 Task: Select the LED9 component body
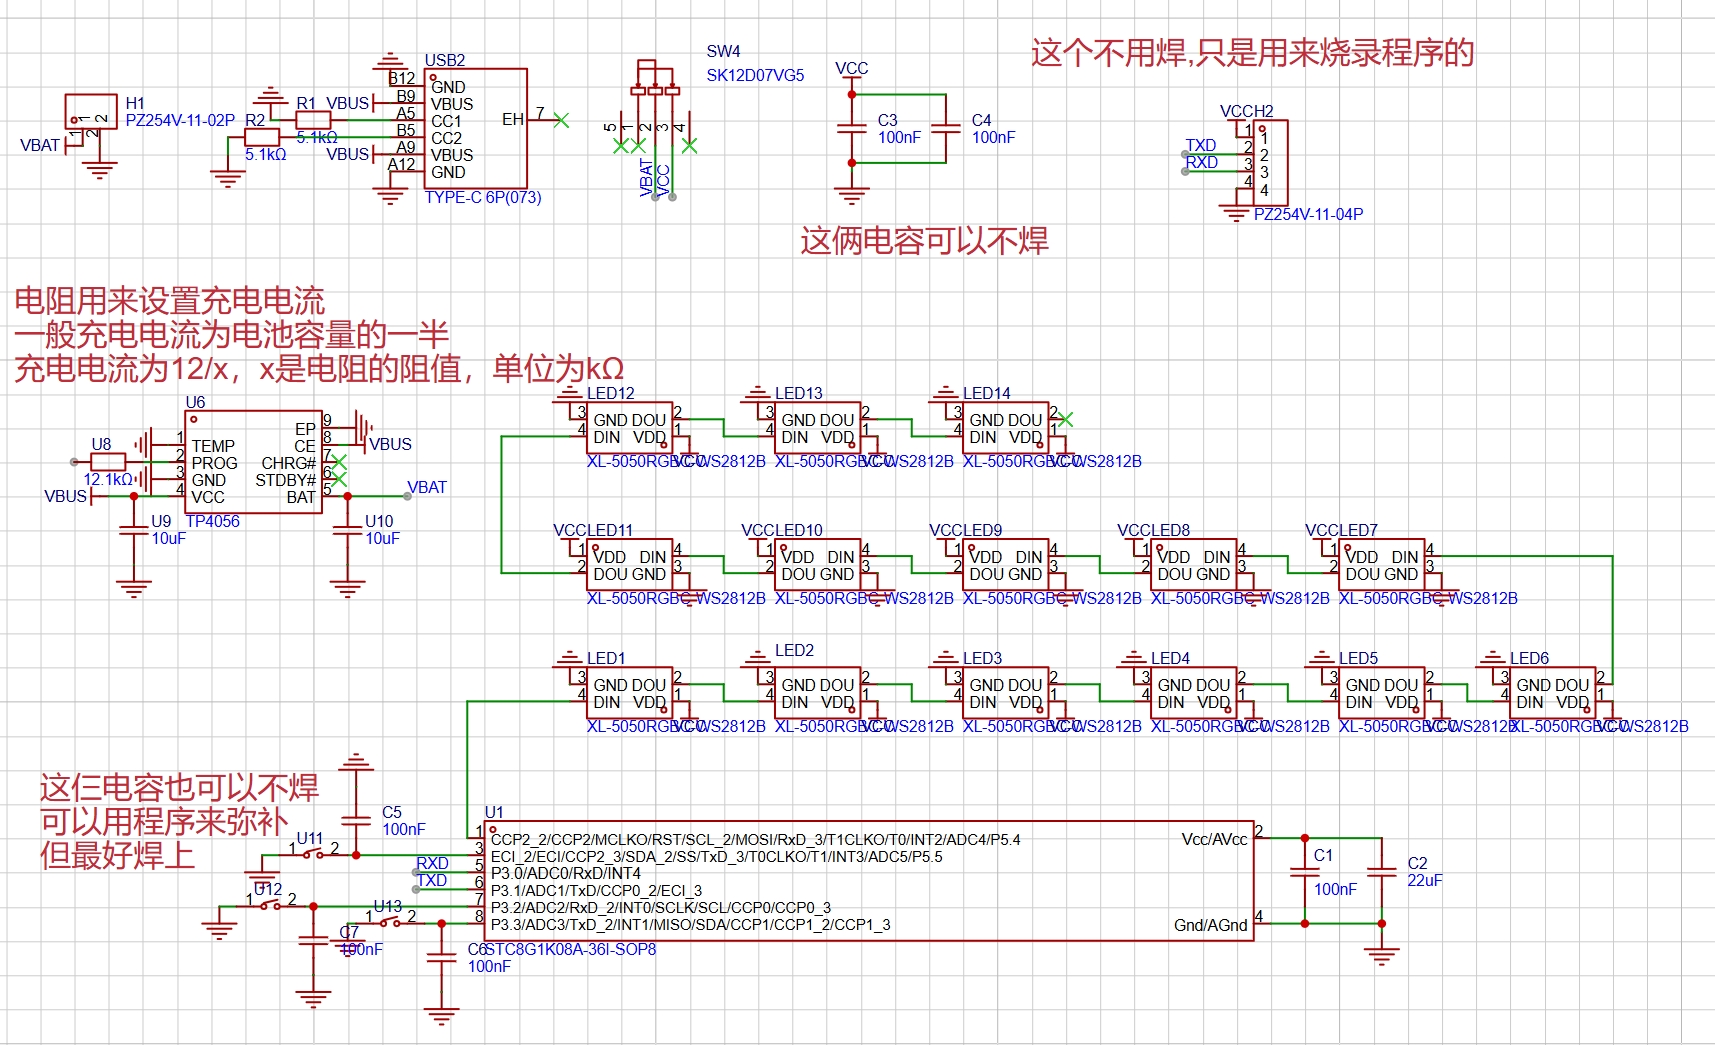click(1005, 565)
